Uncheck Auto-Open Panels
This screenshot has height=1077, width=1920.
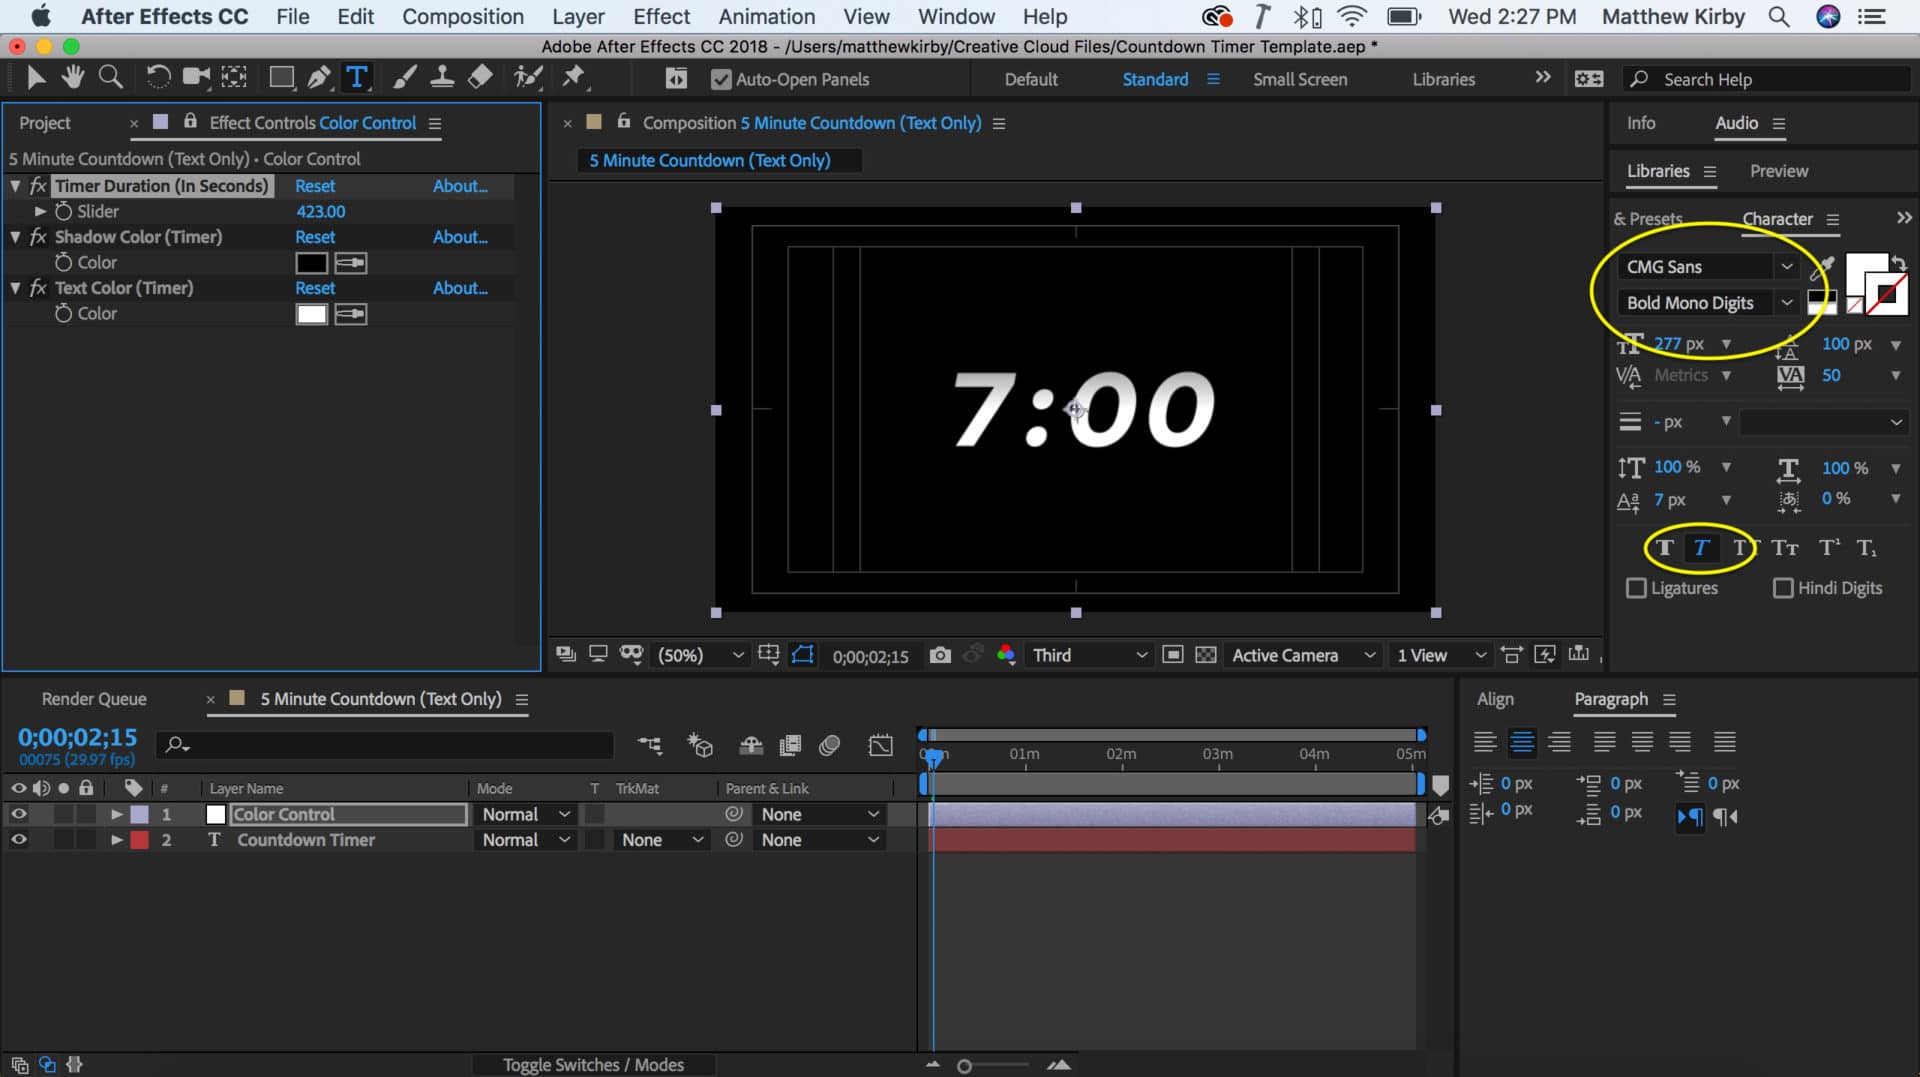coord(720,79)
